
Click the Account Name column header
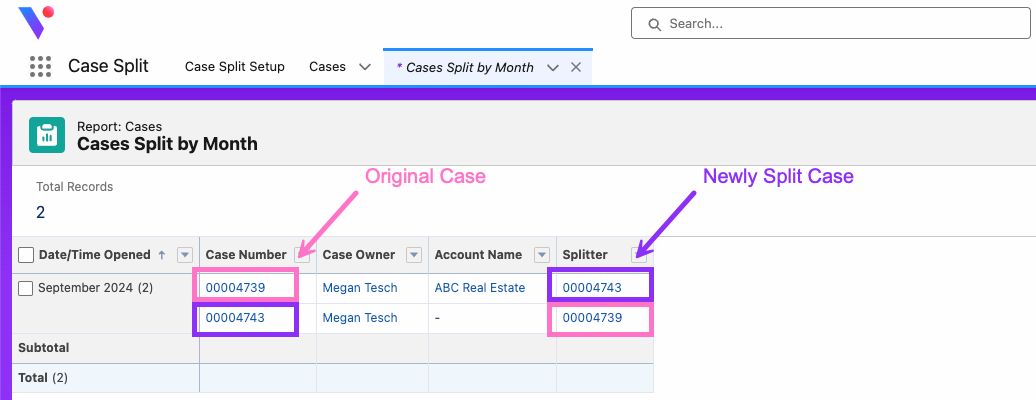point(478,255)
